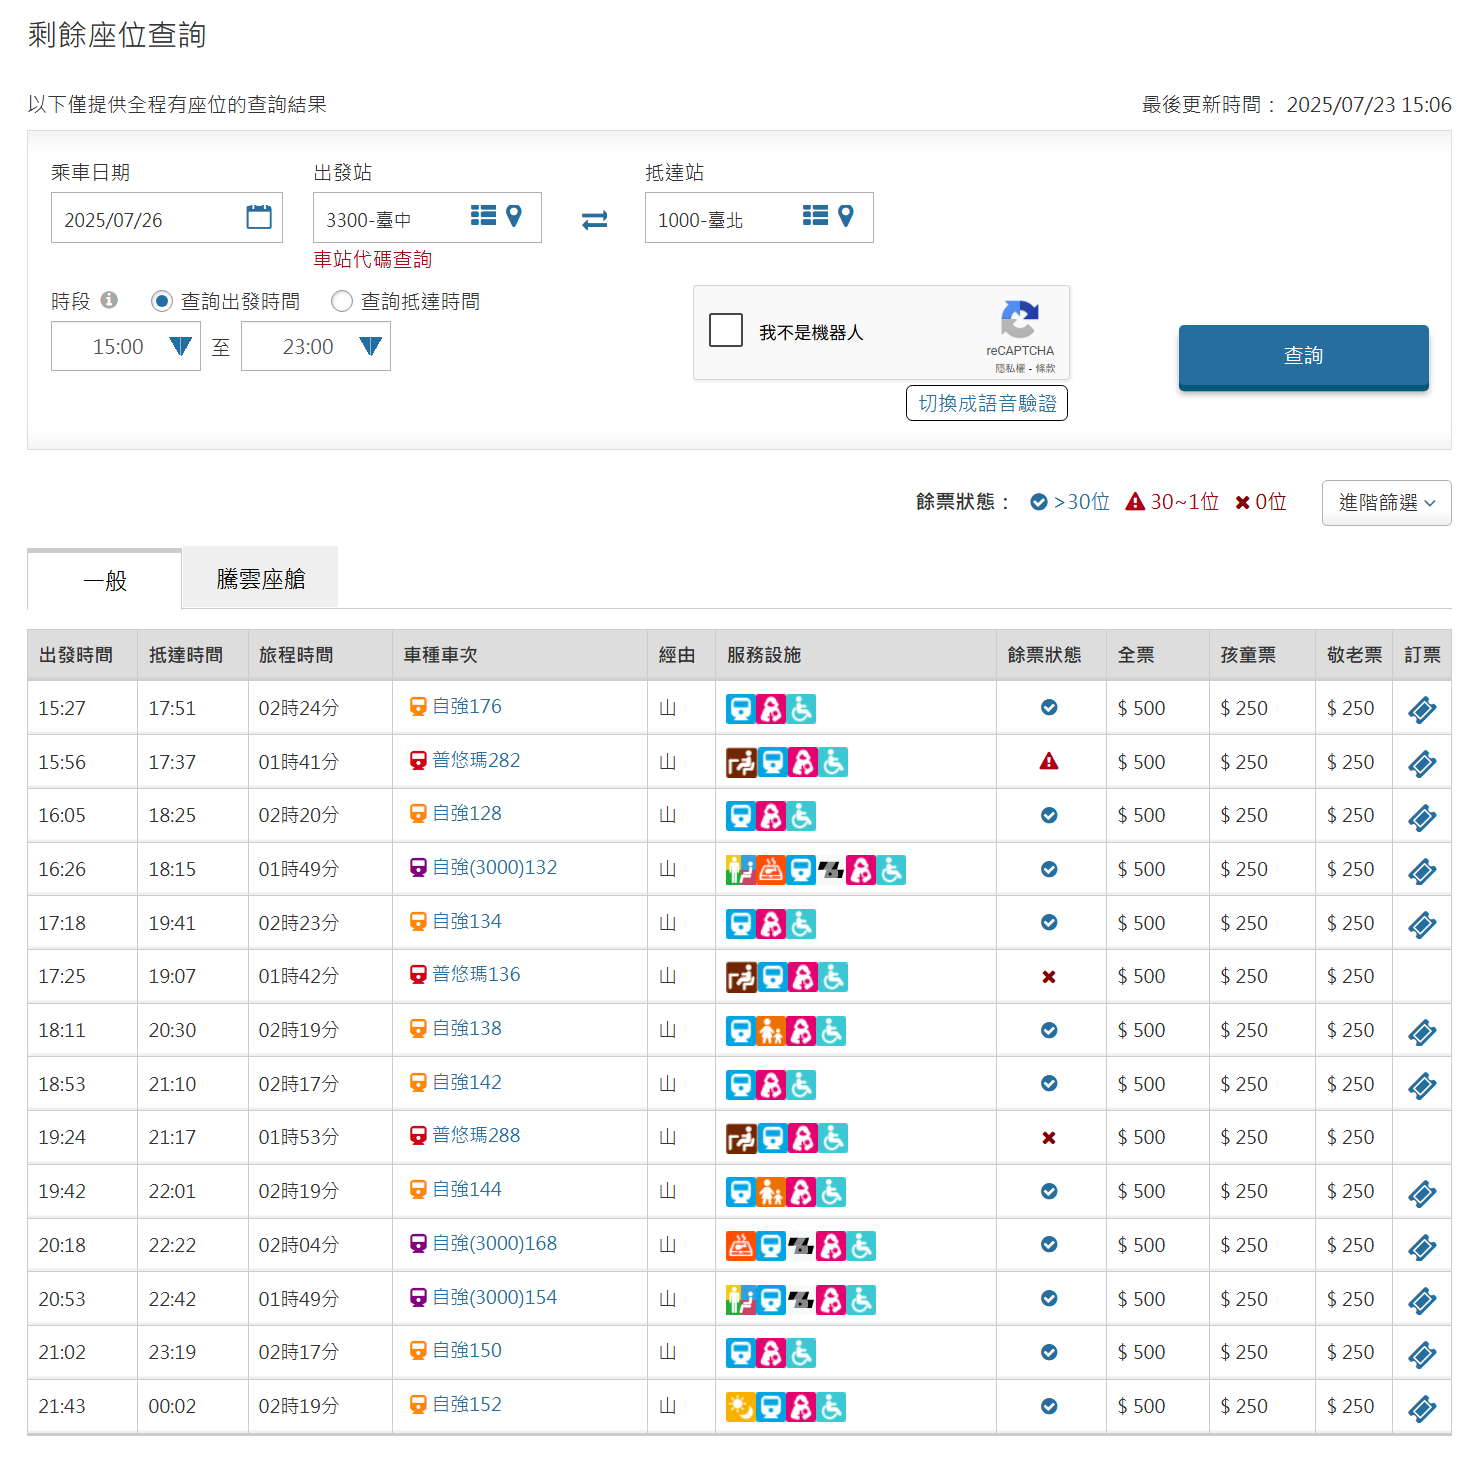Image resolution: width=1477 pixels, height=1467 pixels.
Task: Open train 自強152 details link
Action: (x=467, y=1404)
